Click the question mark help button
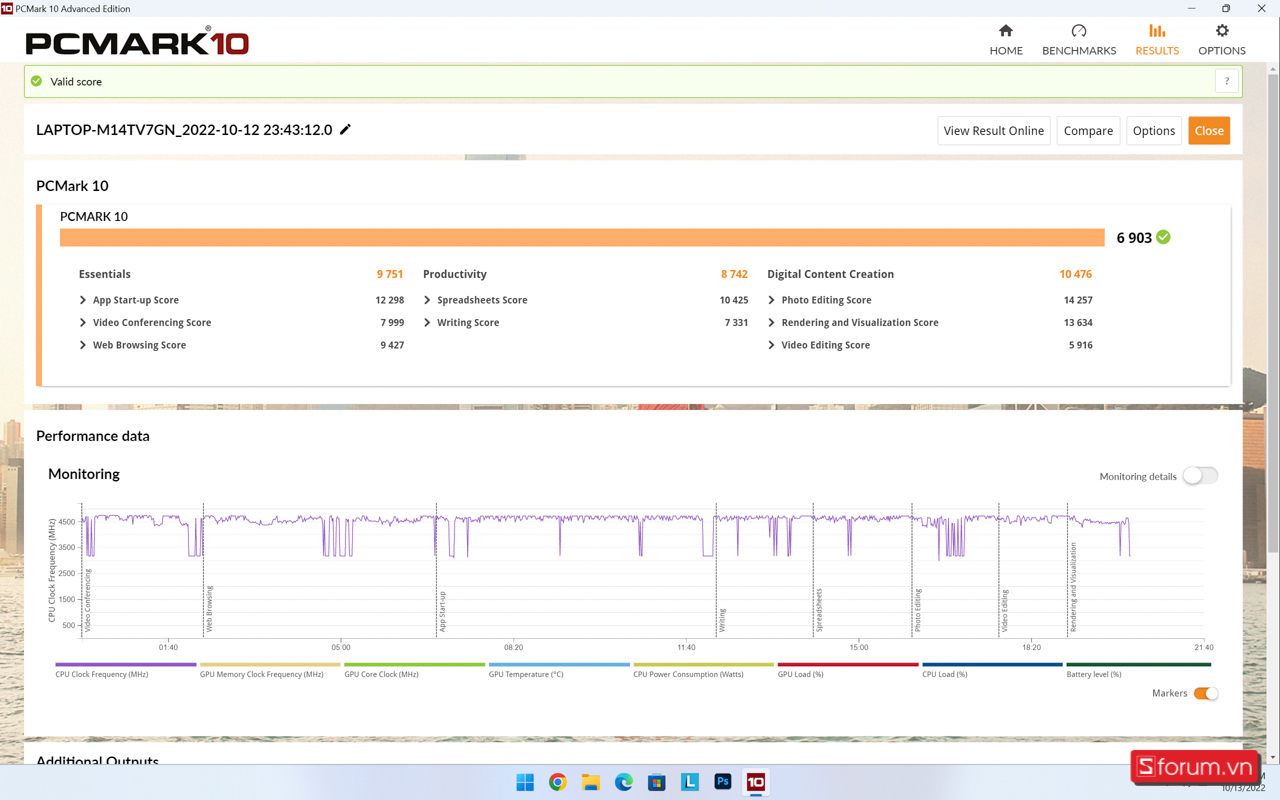 (1227, 81)
